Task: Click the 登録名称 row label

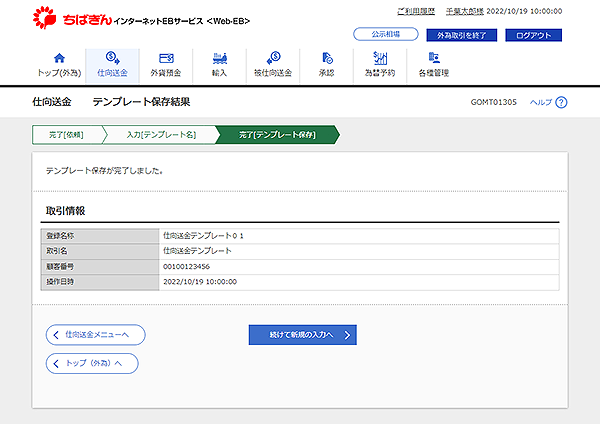Action: (x=60, y=236)
